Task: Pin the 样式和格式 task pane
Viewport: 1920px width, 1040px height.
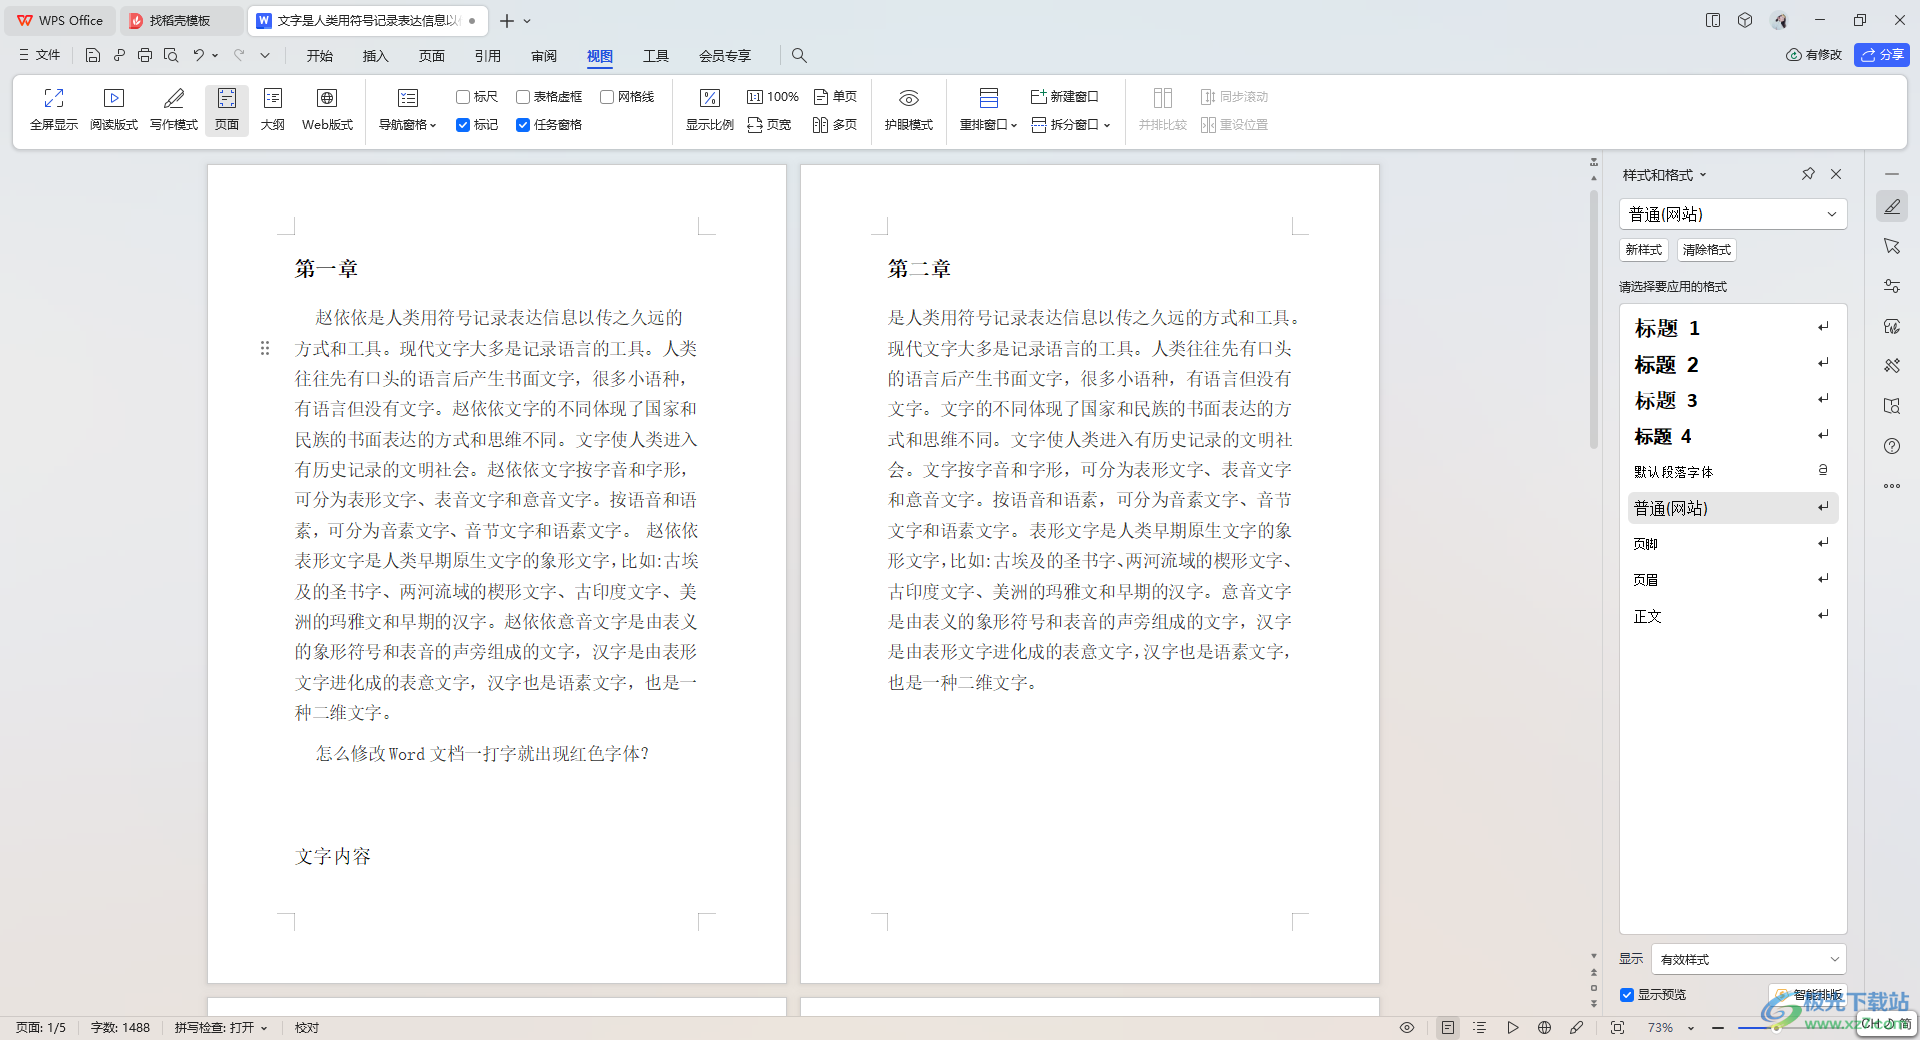Action: point(1808,174)
